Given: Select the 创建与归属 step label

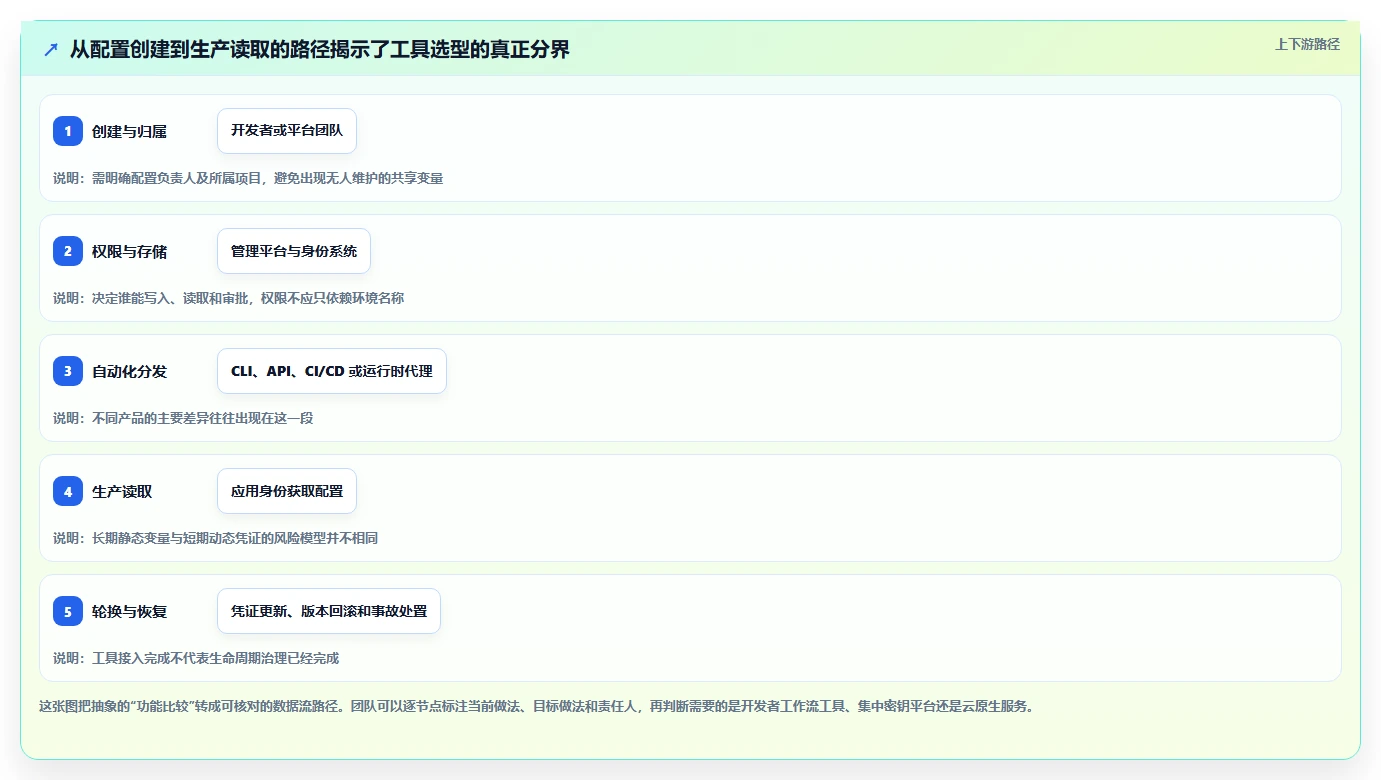Looking at the screenshot, I should coord(129,131).
